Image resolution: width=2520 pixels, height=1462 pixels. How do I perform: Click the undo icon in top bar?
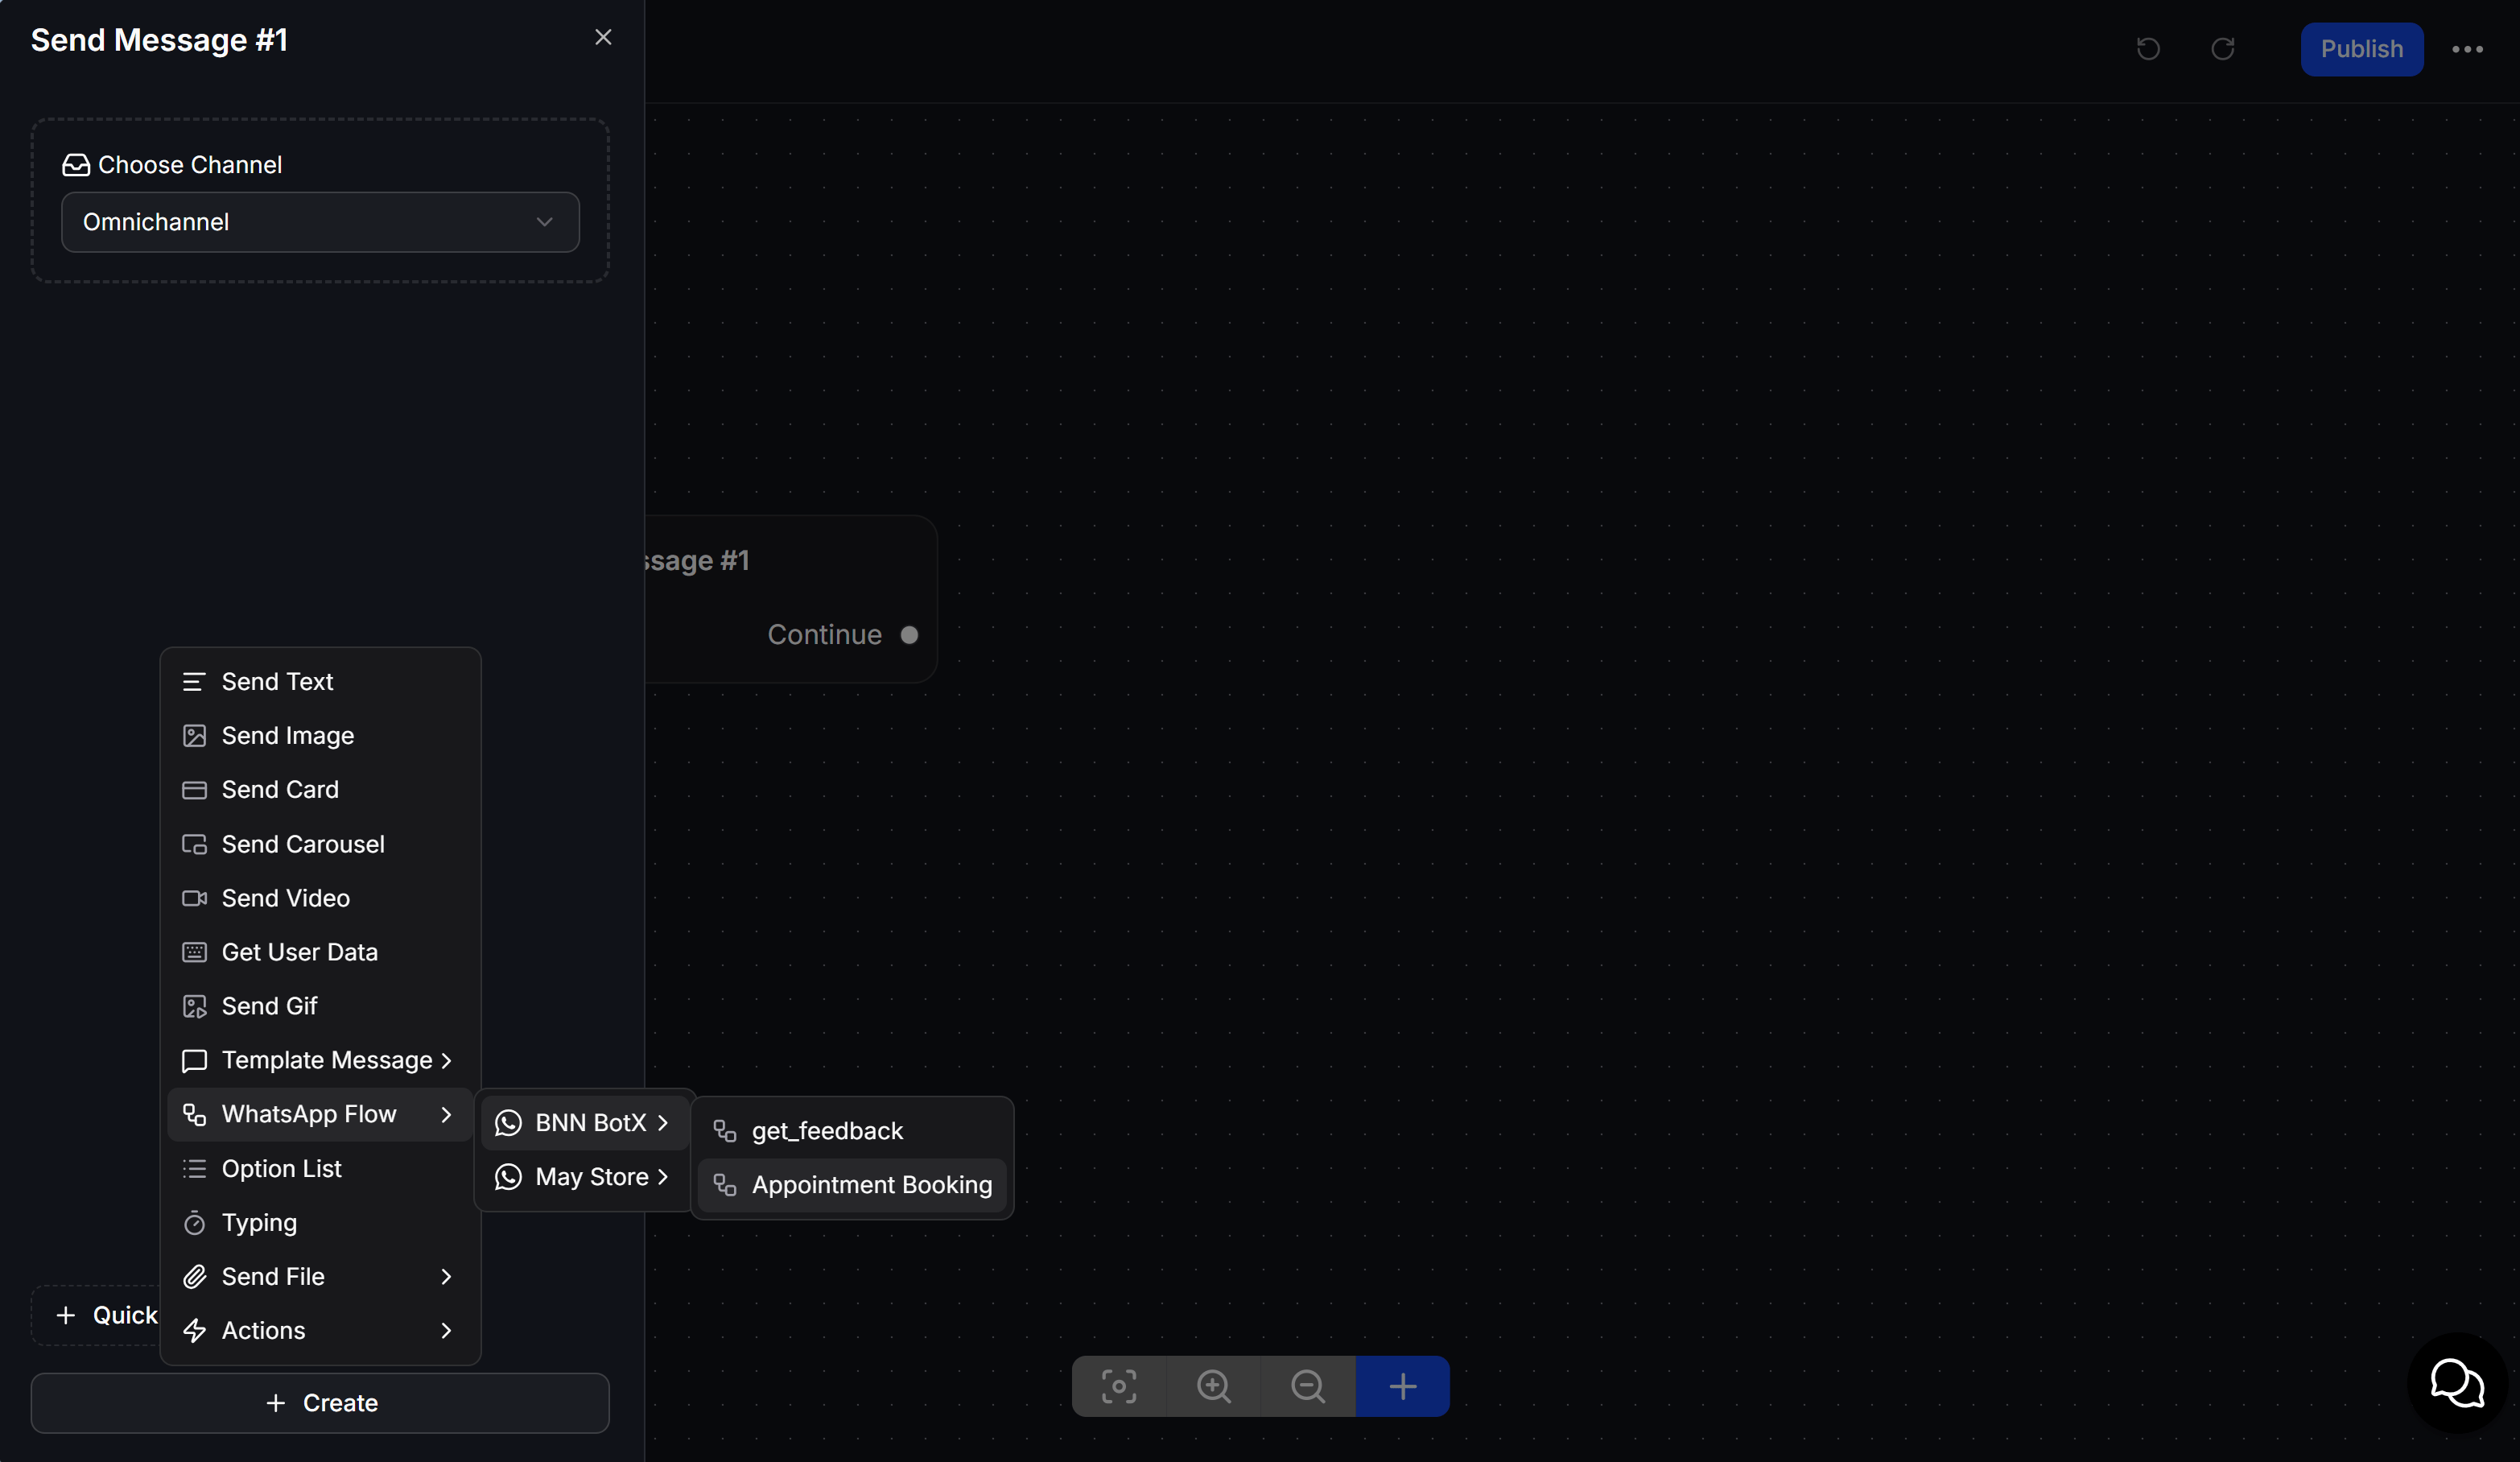[x=2148, y=49]
